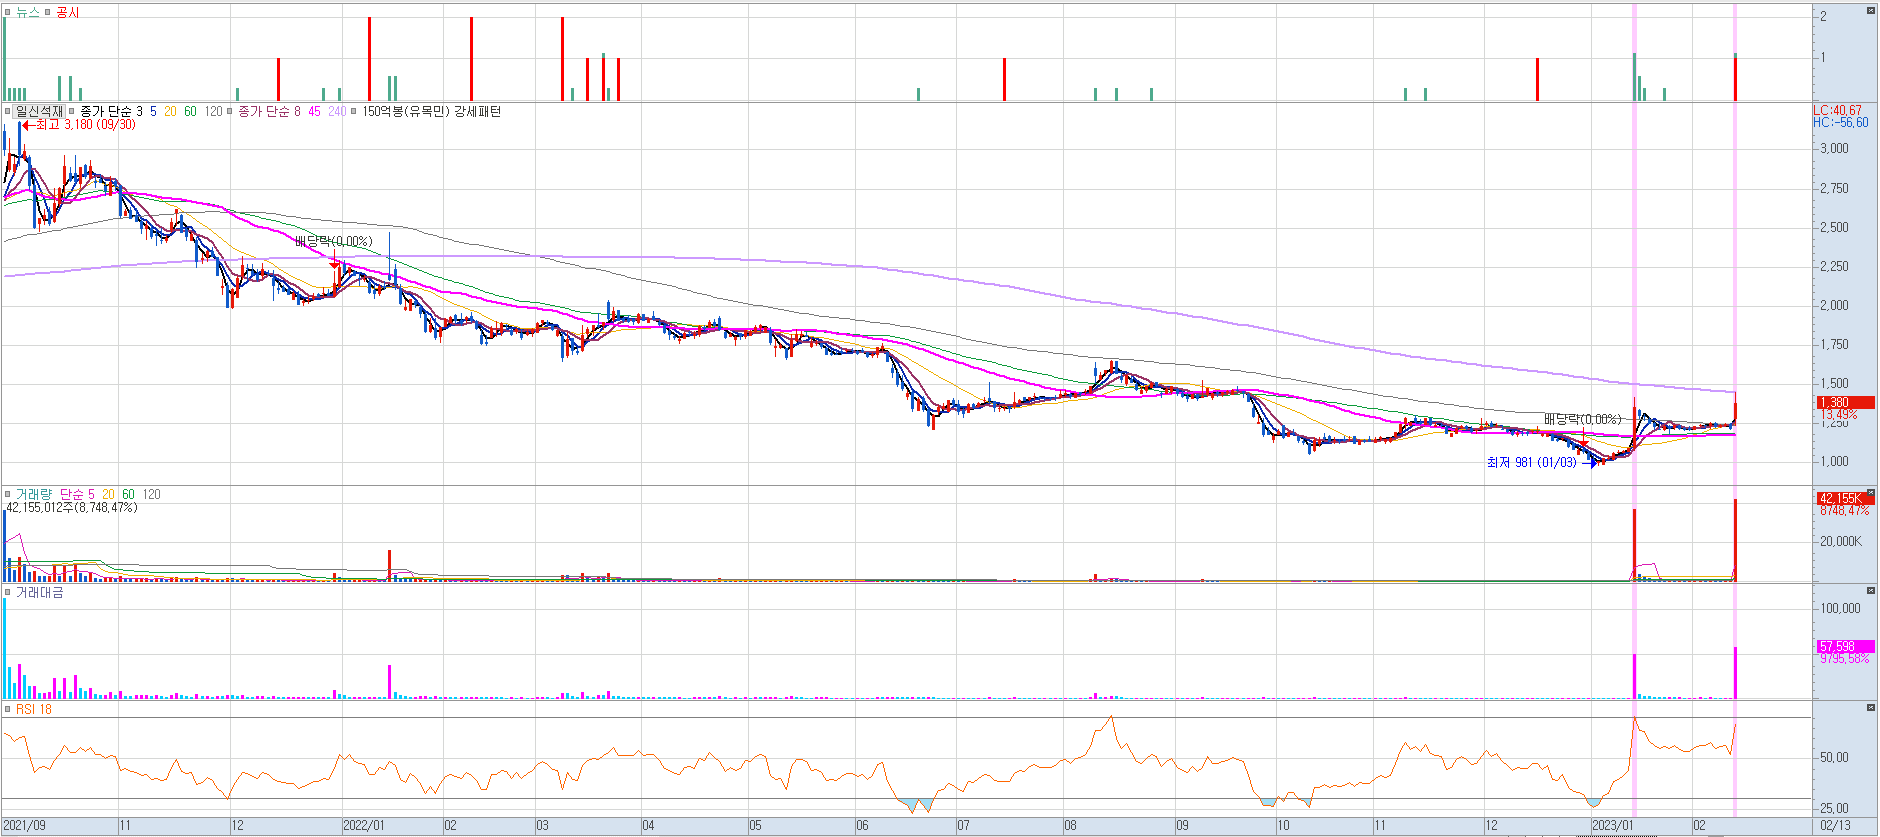Click the square marker beside 거래량 label
Screen dimensions: 1880x837
pyautogui.click(x=7, y=494)
